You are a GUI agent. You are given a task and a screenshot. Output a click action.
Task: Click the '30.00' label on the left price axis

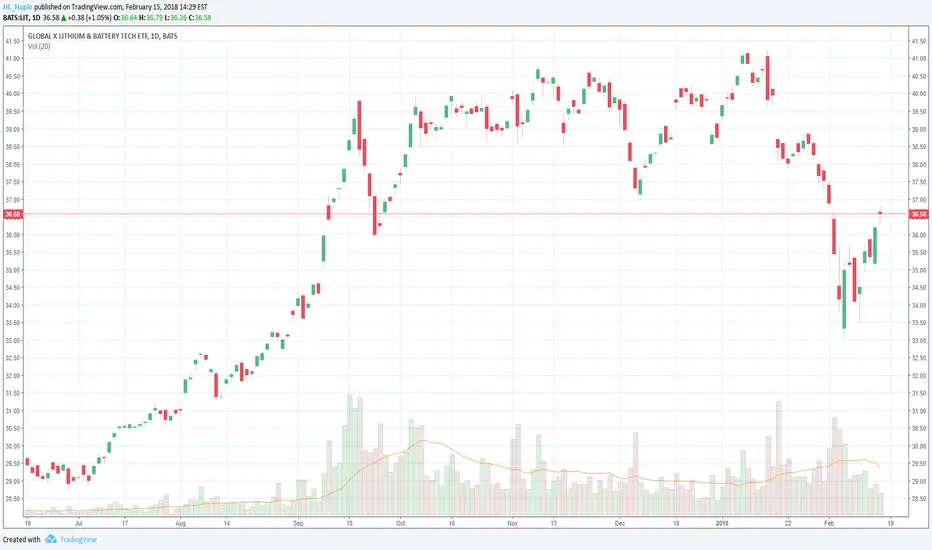(x=12, y=447)
